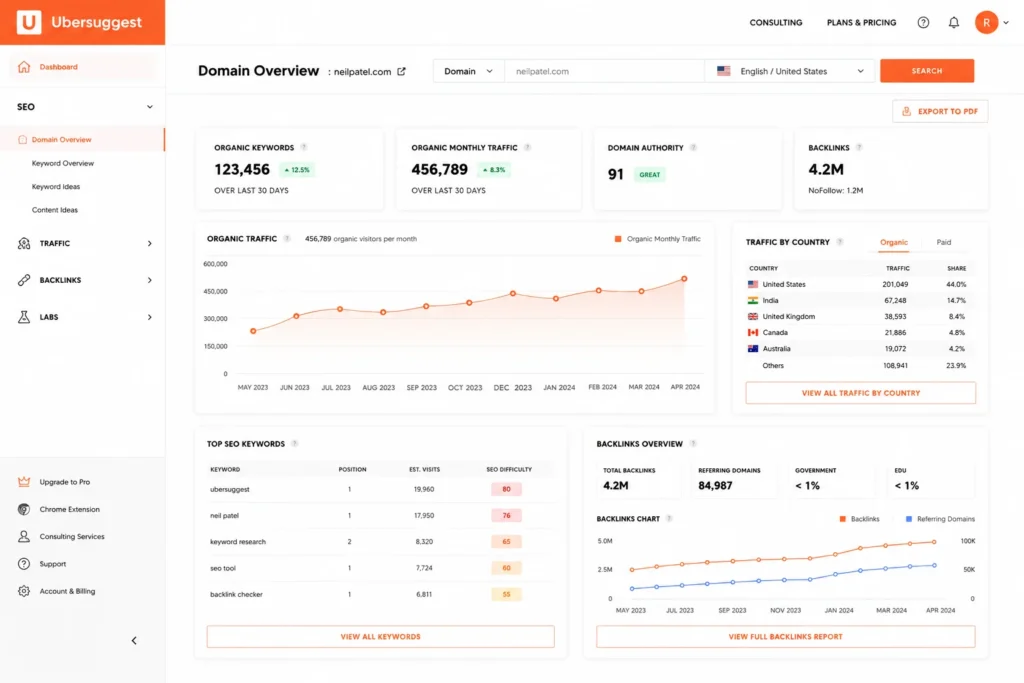Viewport: 1024px width, 683px height.
Task: Collapse the sidebar with the left arrow
Action: [x=134, y=641]
